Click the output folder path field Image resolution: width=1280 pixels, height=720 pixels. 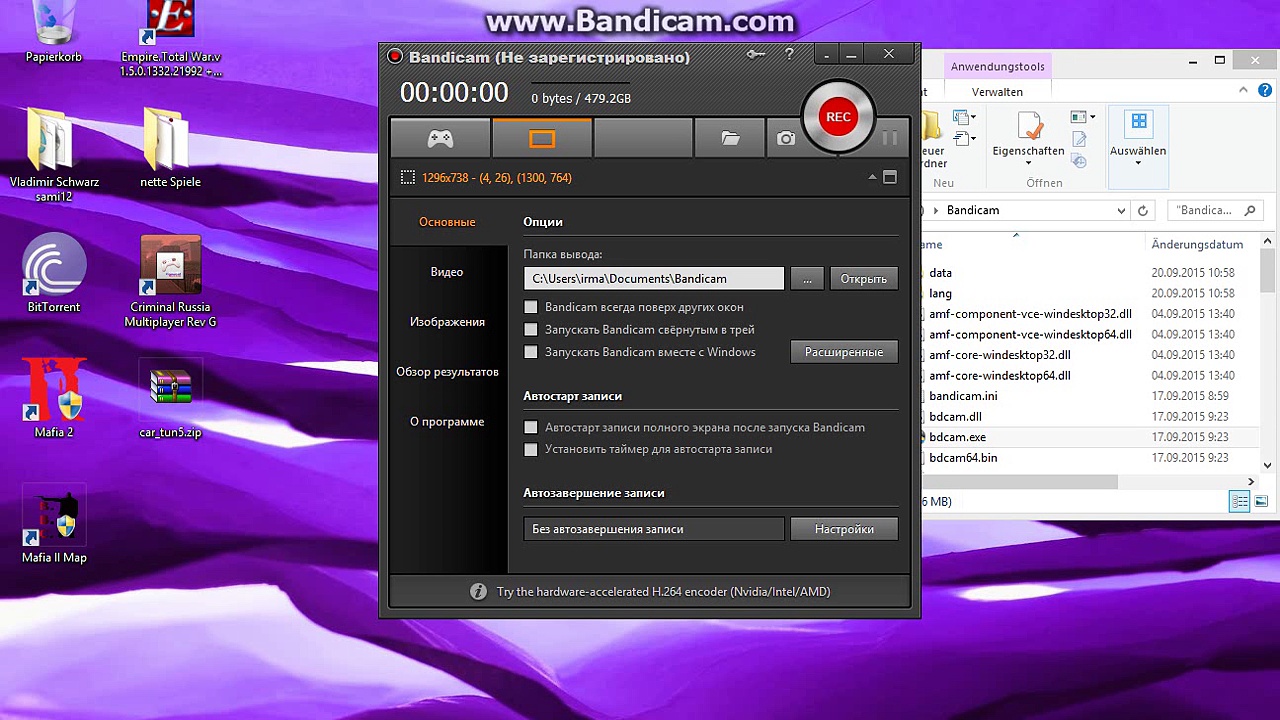(x=654, y=279)
